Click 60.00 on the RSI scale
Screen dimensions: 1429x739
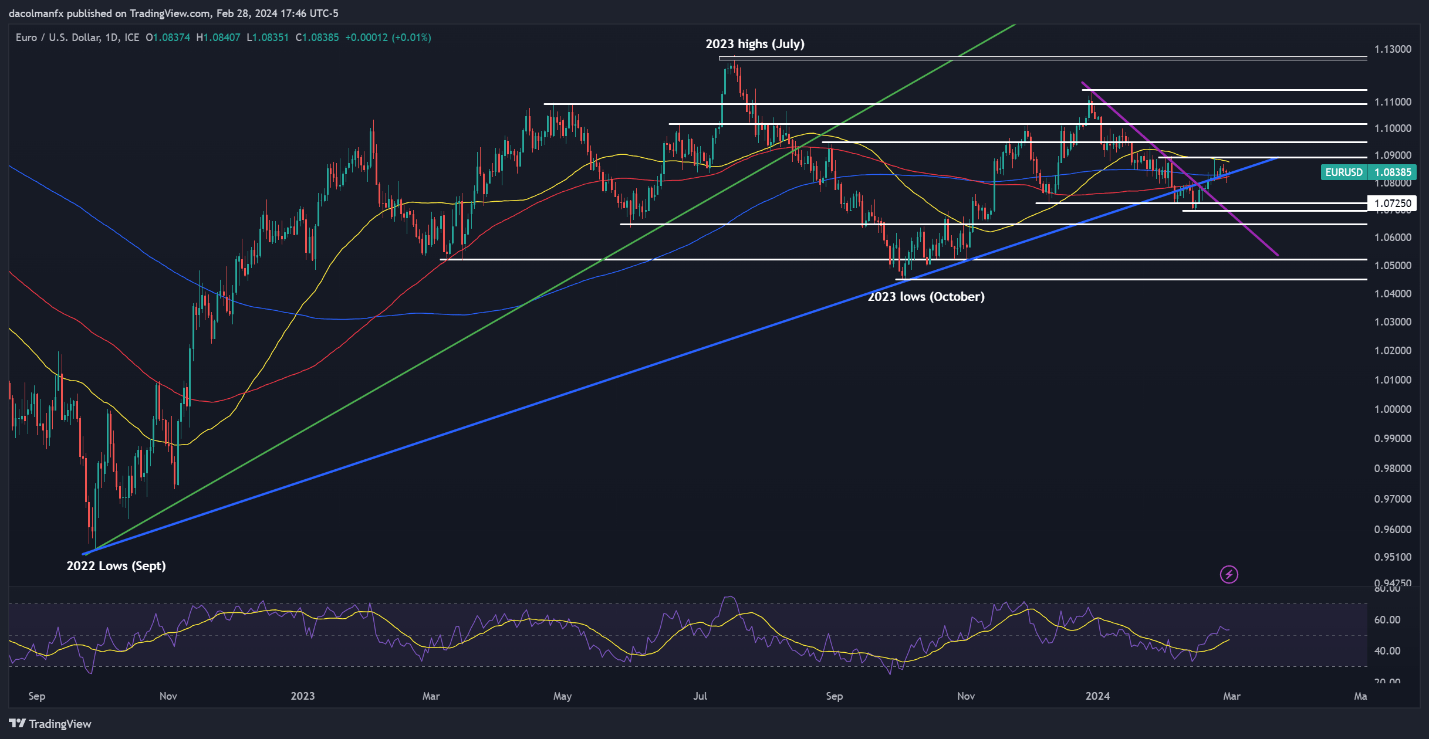[x=1386, y=621]
